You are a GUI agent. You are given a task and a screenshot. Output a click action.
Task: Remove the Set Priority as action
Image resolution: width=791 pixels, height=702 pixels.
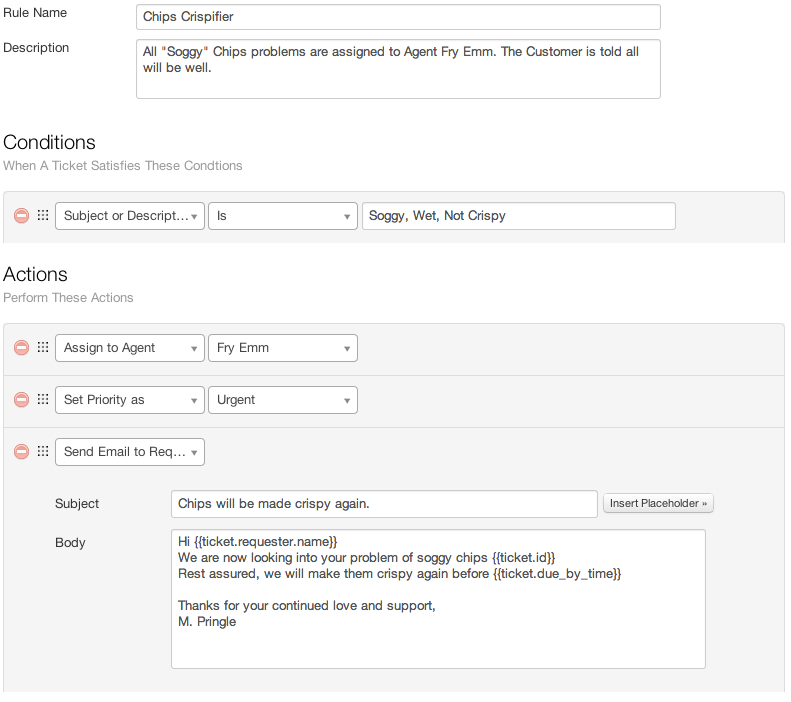coord(21,400)
